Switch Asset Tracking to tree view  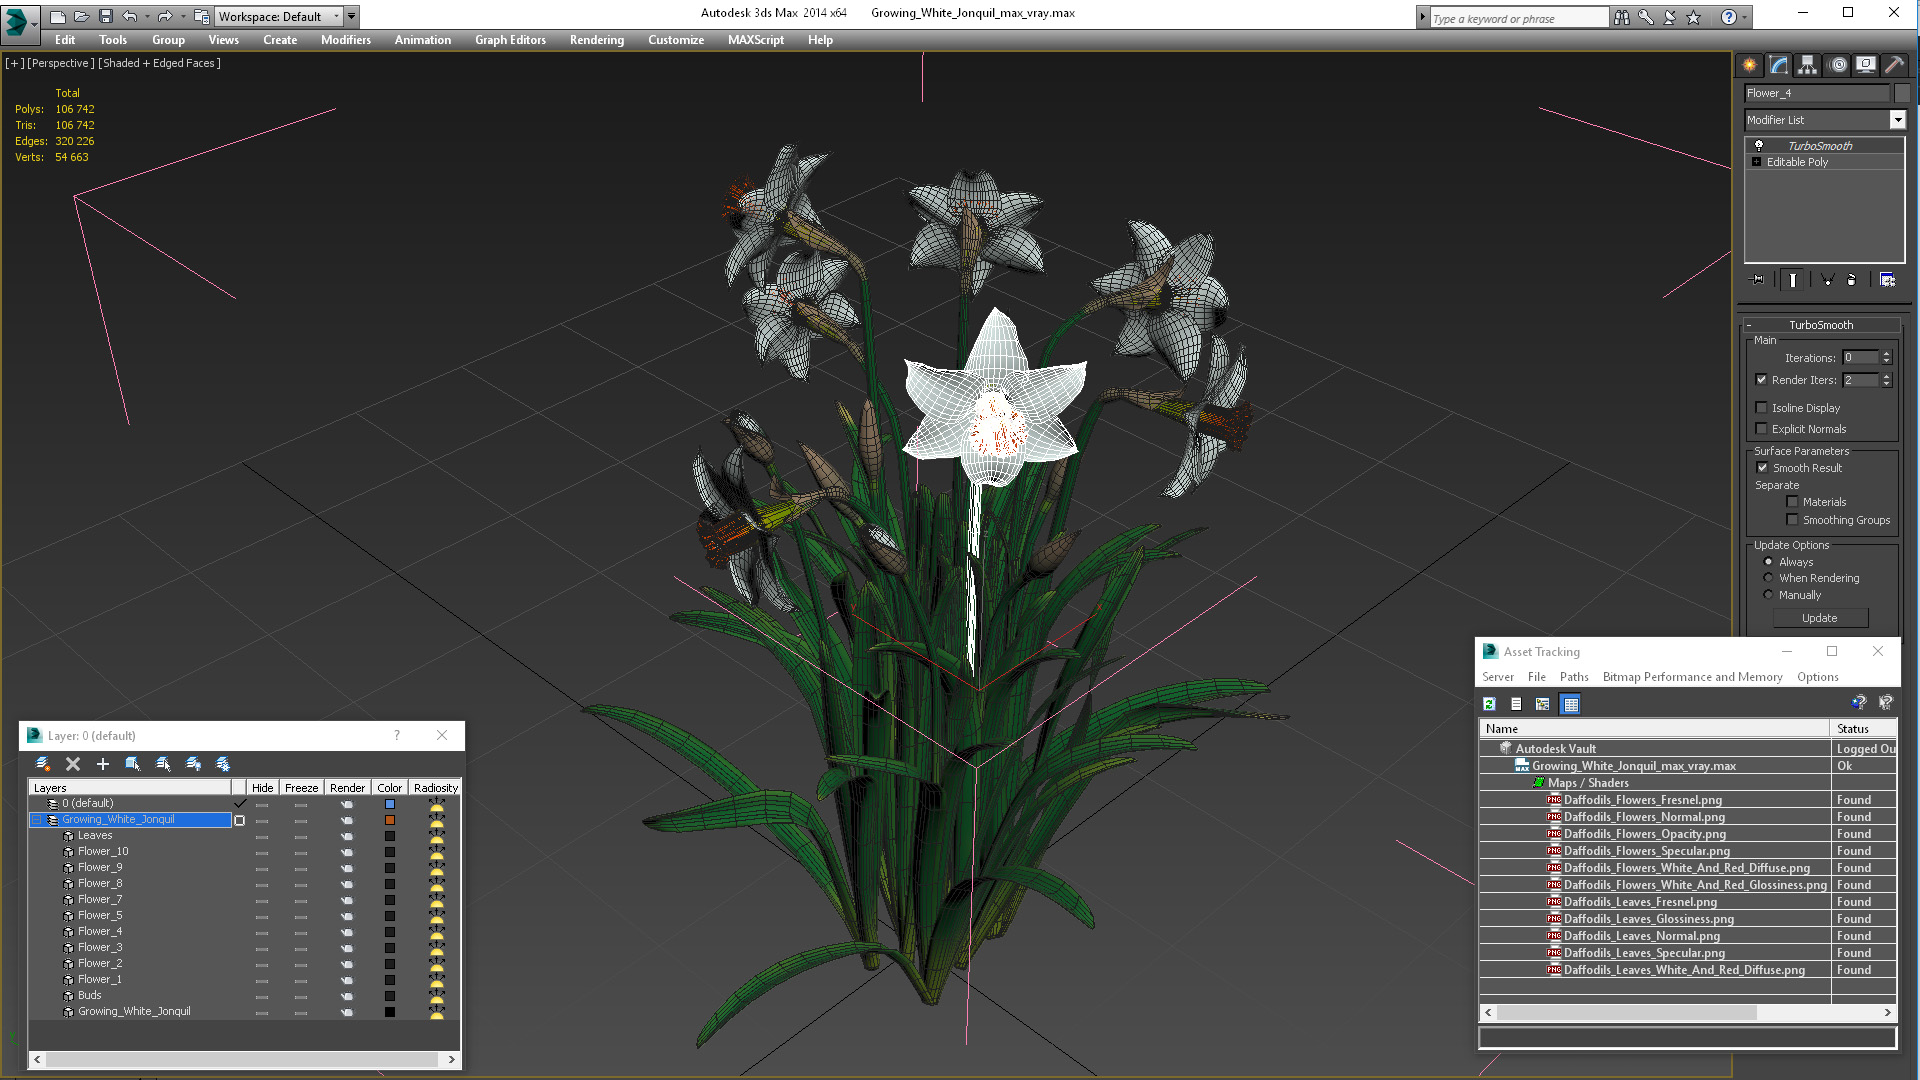point(1543,704)
